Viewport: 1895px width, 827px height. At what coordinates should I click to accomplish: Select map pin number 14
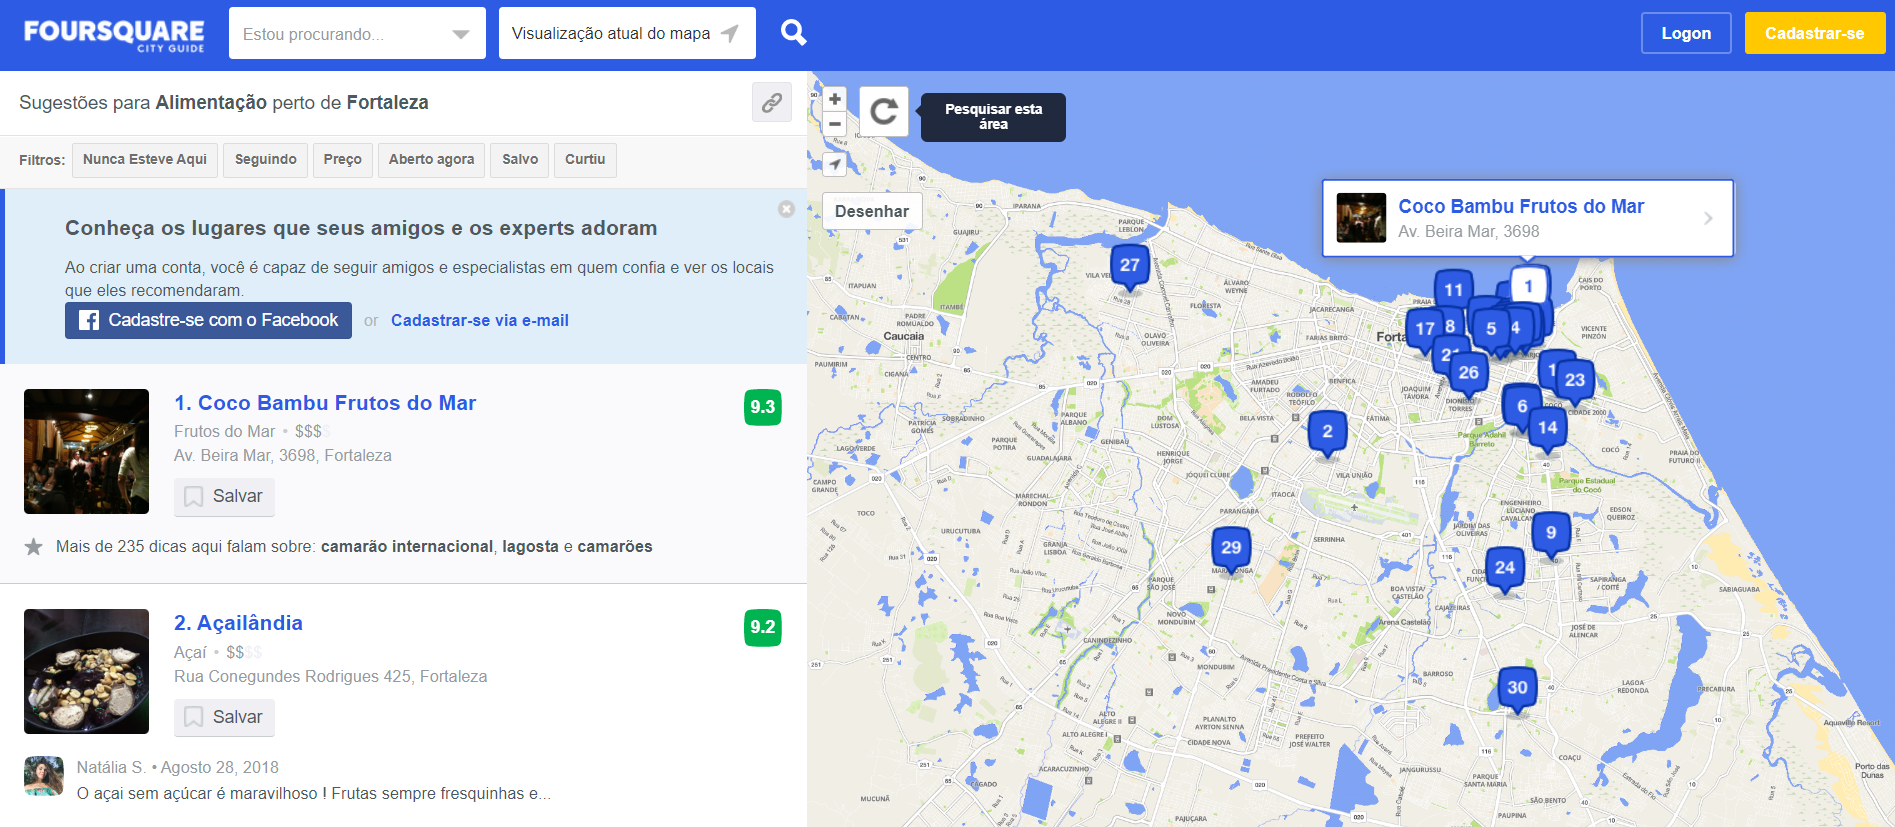point(1547,428)
